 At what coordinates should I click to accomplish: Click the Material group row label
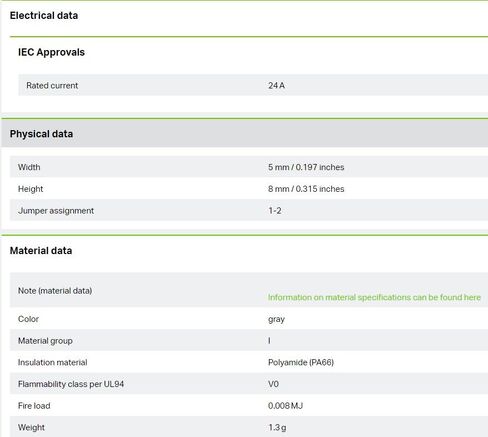(x=45, y=341)
